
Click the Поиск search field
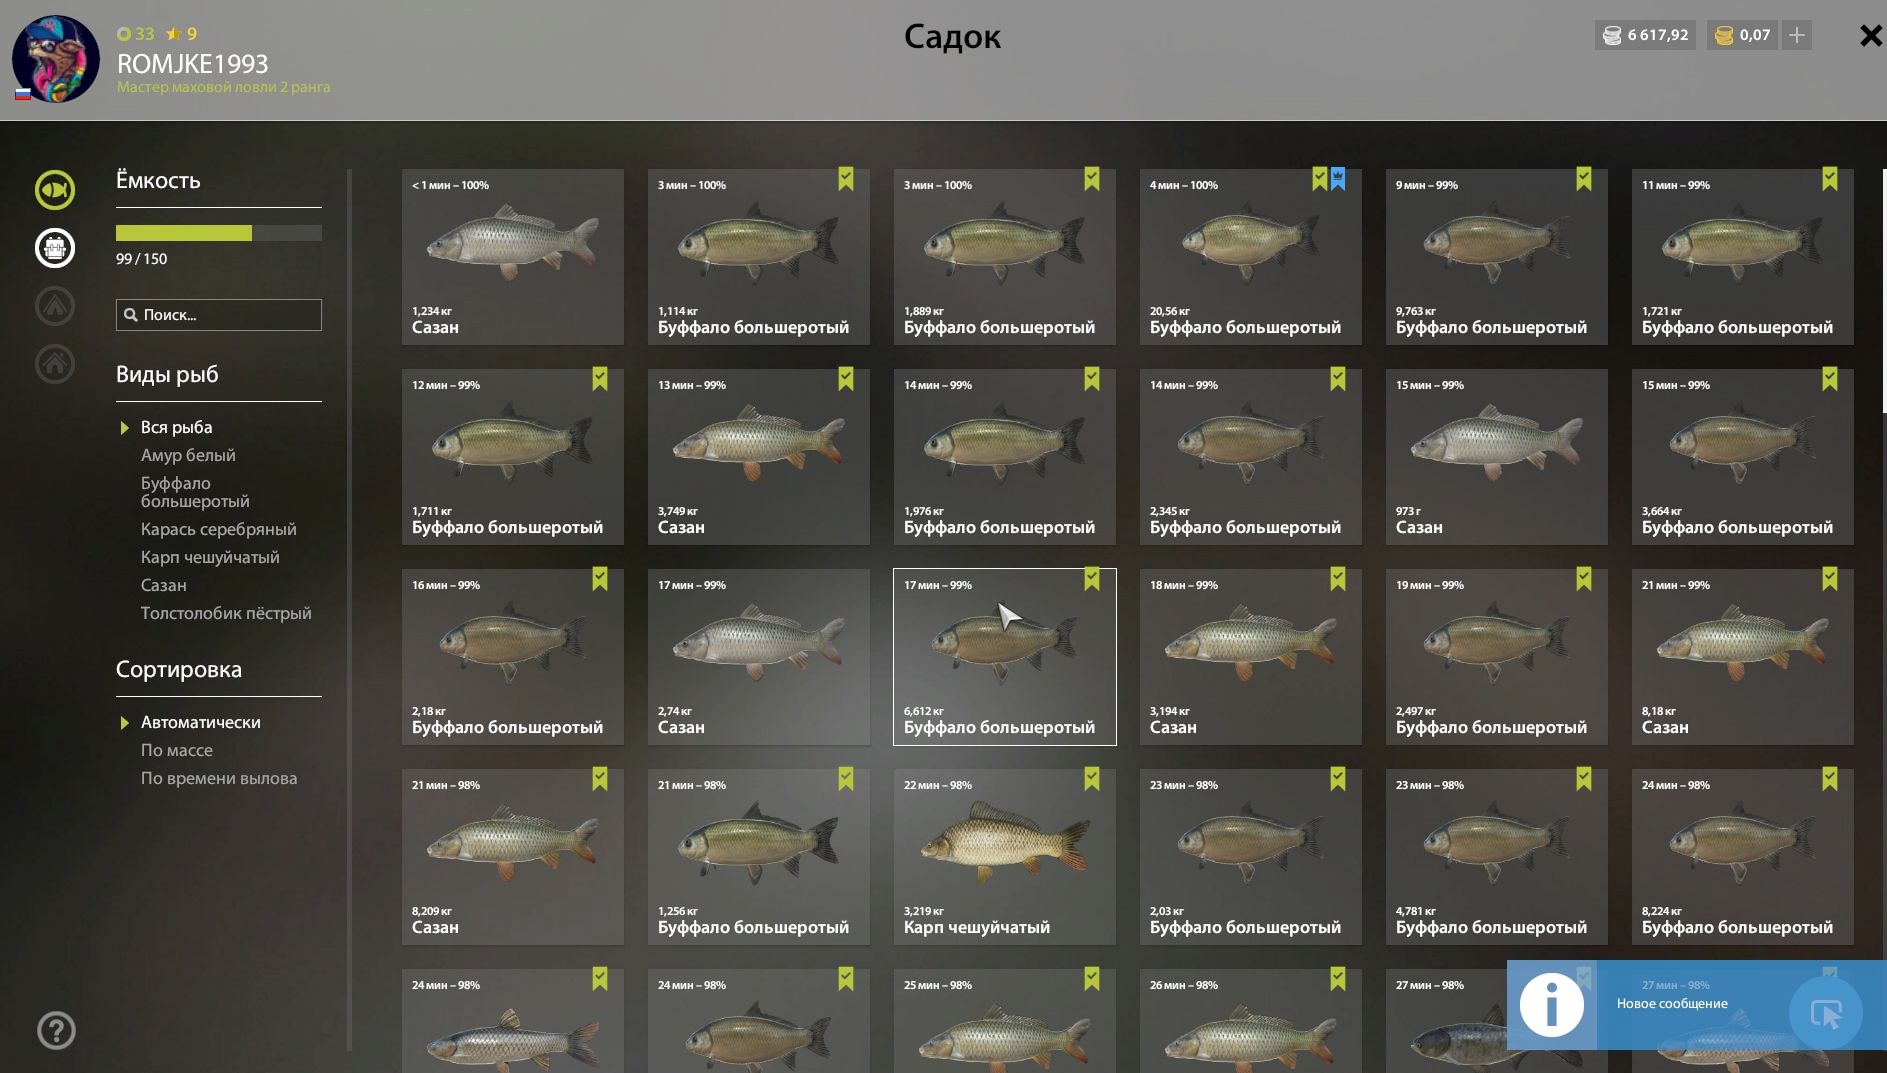pyautogui.click(x=219, y=315)
